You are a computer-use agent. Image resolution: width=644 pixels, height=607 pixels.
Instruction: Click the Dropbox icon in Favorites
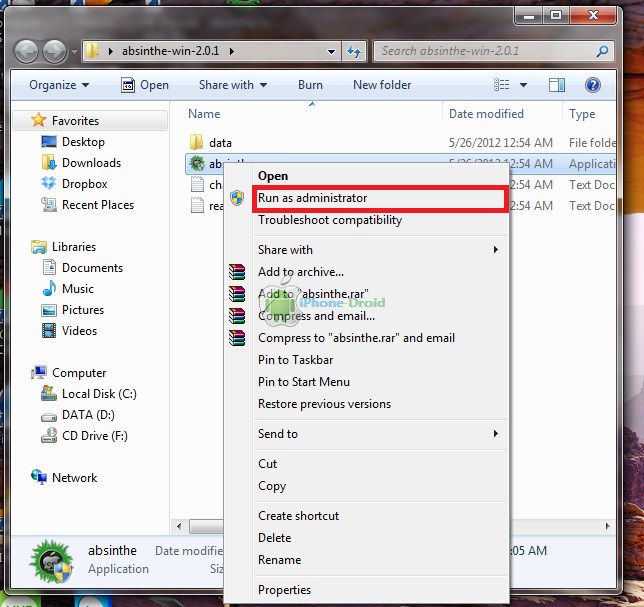pyautogui.click(x=49, y=183)
